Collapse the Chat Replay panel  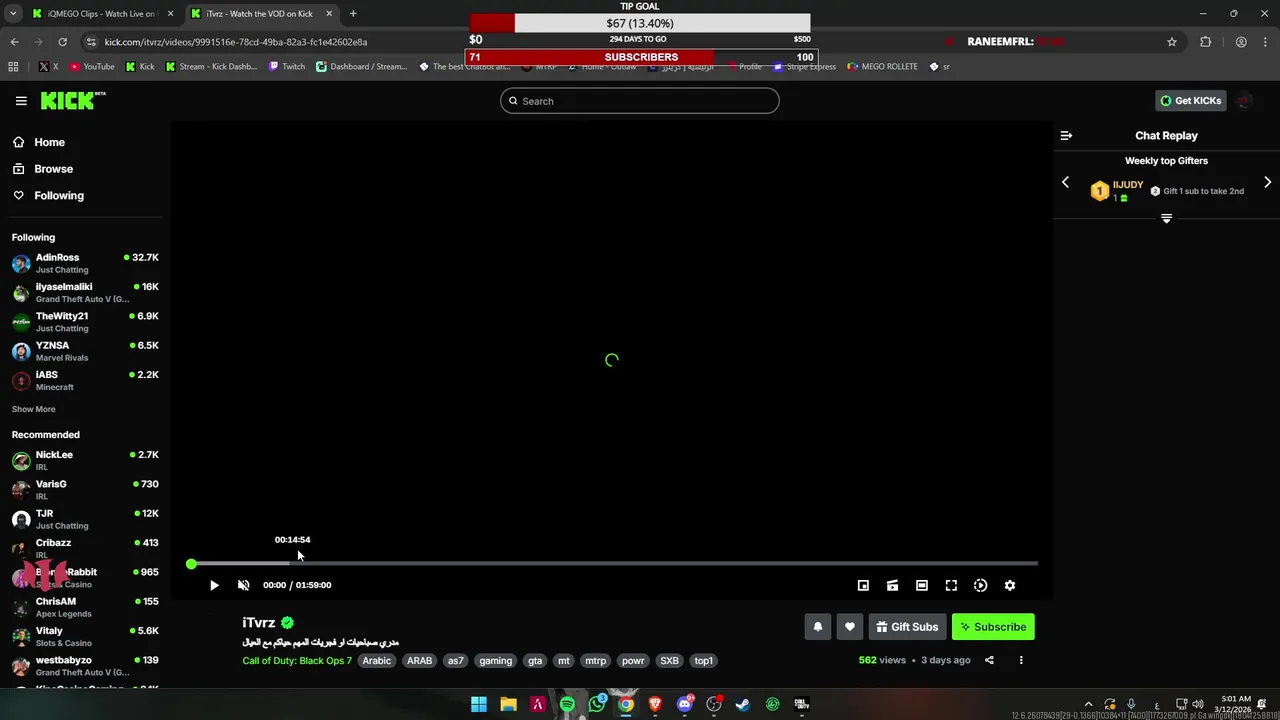1066,135
